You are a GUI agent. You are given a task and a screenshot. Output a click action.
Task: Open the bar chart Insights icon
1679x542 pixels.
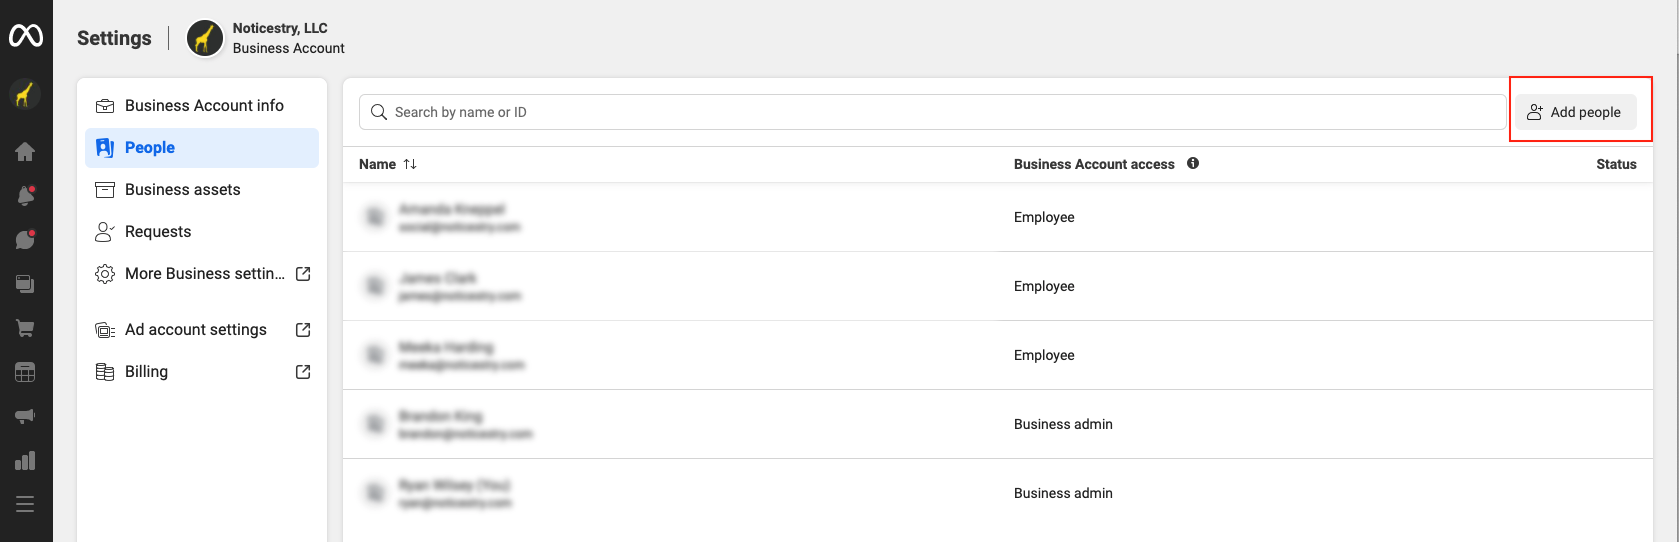(x=25, y=460)
